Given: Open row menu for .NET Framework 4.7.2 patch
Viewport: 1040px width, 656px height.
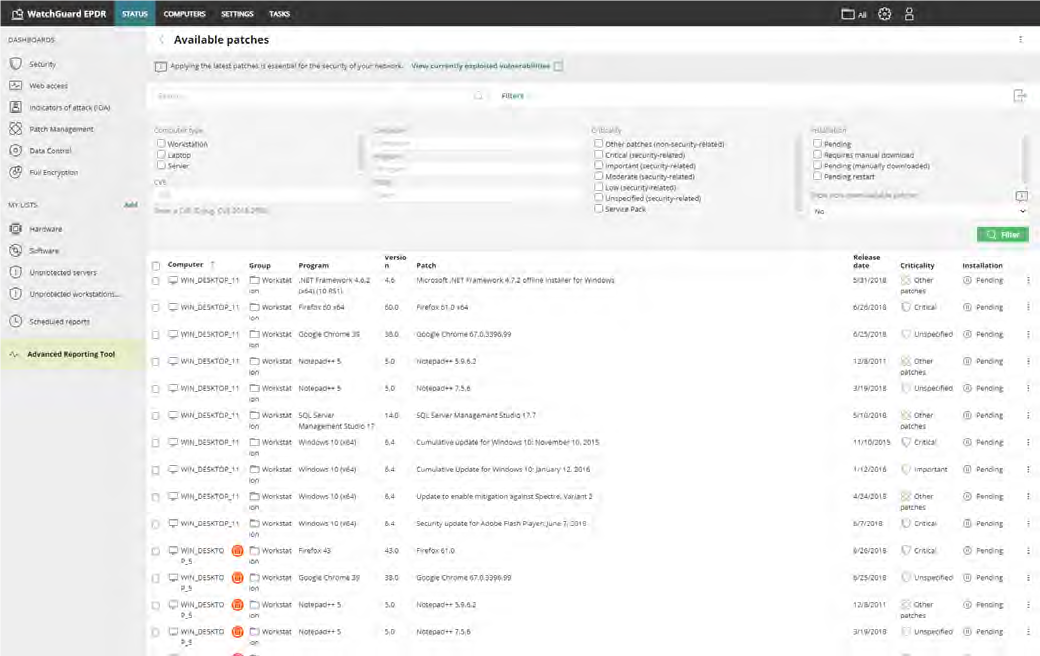Looking at the screenshot, I should click(x=1028, y=281).
